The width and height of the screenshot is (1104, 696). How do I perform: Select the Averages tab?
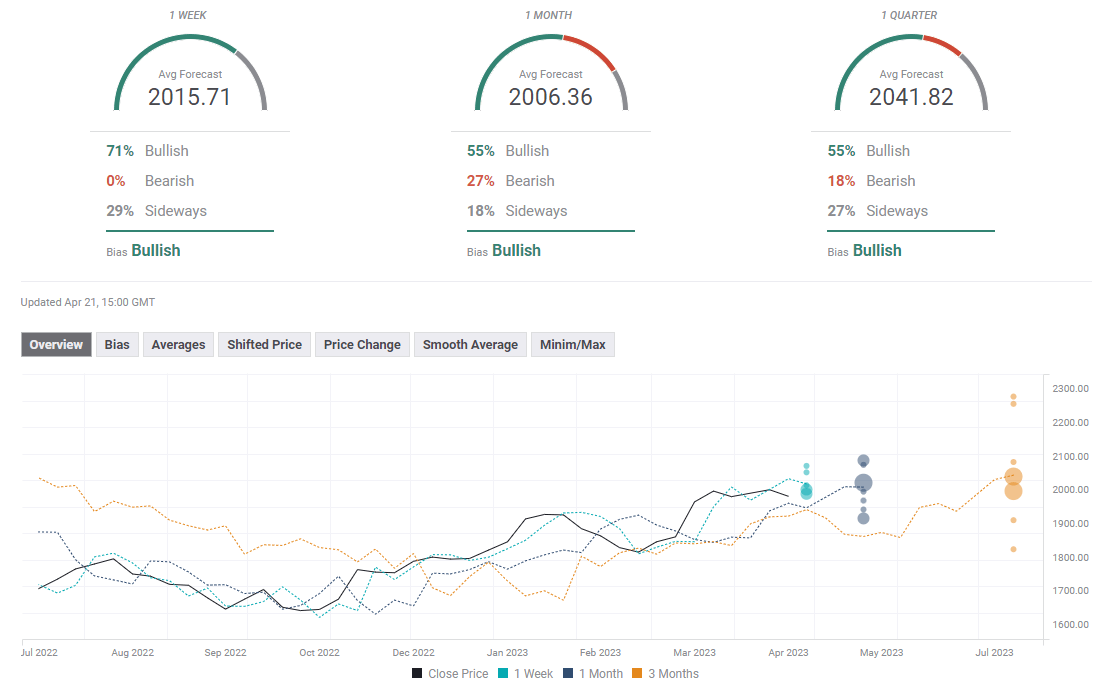178,345
